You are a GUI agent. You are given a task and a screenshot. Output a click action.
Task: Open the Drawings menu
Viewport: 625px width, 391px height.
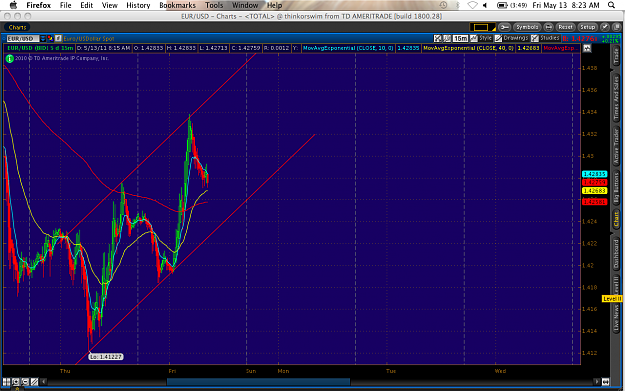(x=512, y=38)
